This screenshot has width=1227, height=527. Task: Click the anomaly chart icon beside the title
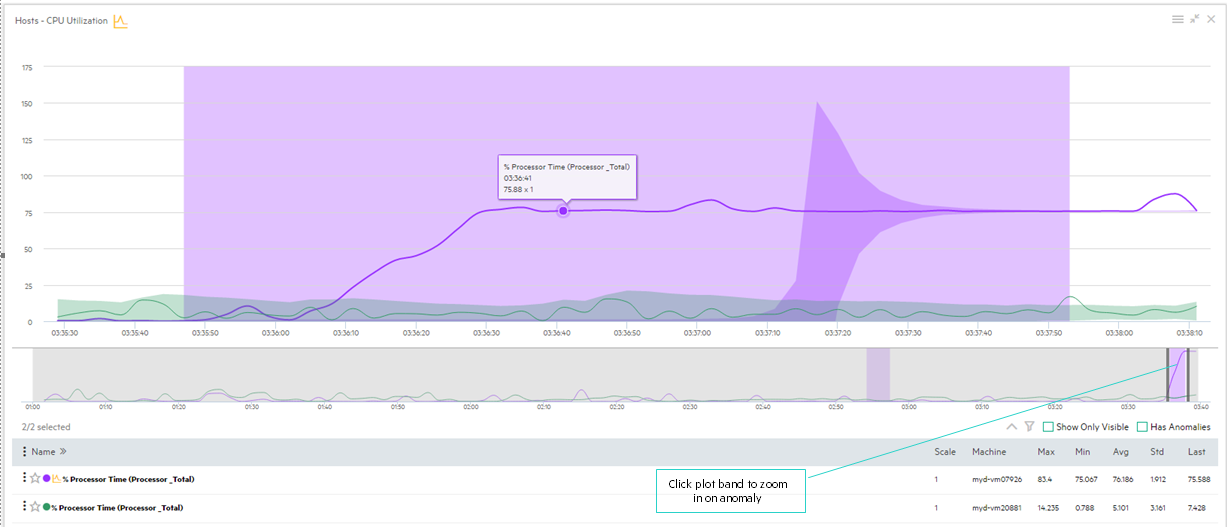(x=120, y=21)
